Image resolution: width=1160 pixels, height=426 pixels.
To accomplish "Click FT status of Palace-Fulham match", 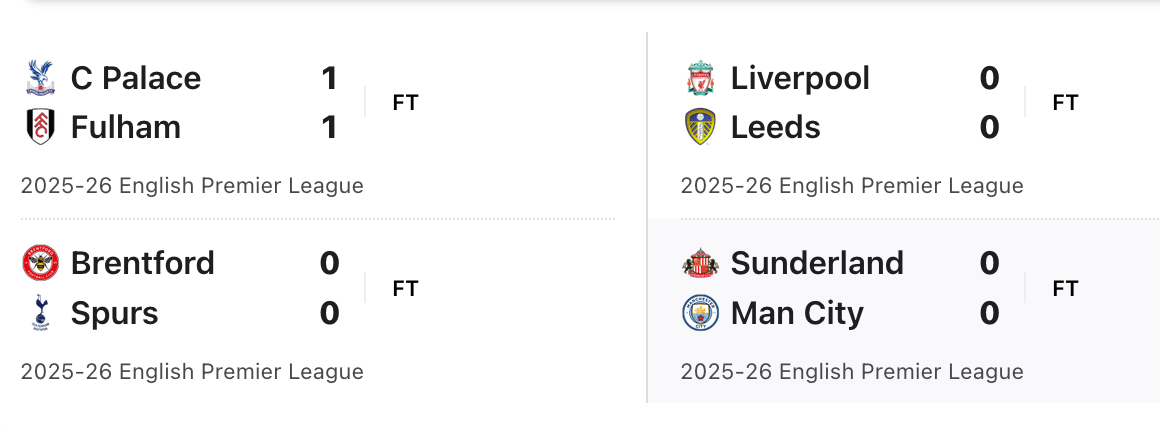I will click(405, 102).
